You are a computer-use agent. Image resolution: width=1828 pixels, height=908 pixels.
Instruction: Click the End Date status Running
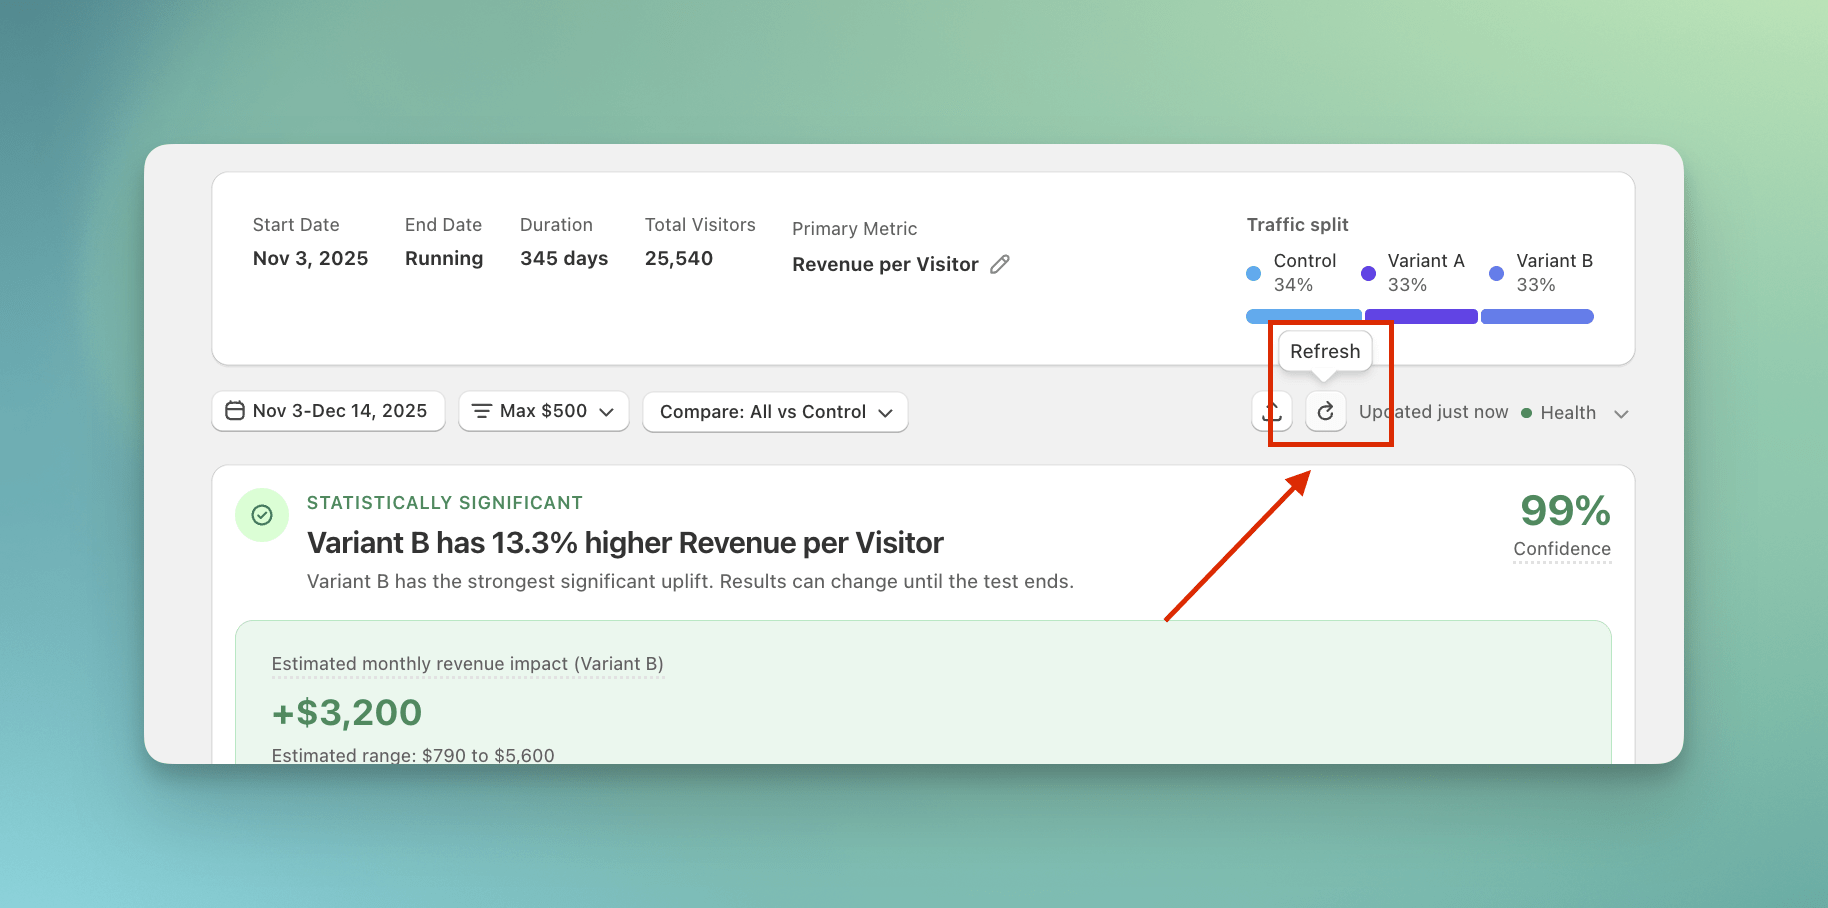coord(444,258)
